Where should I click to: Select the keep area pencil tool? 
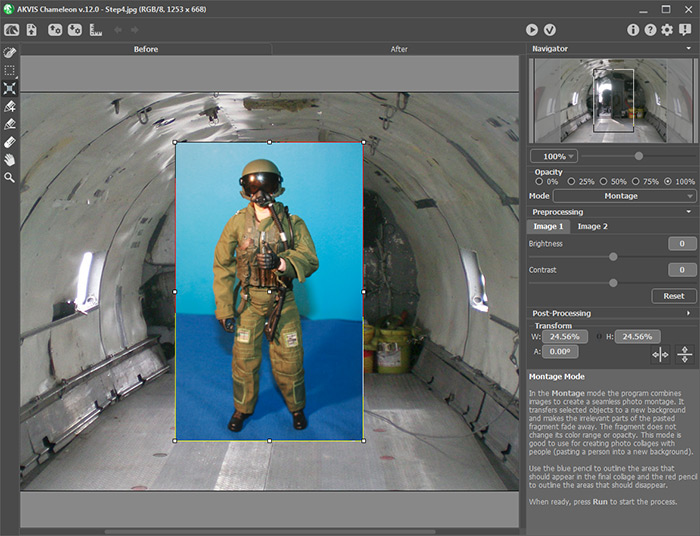[9, 106]
